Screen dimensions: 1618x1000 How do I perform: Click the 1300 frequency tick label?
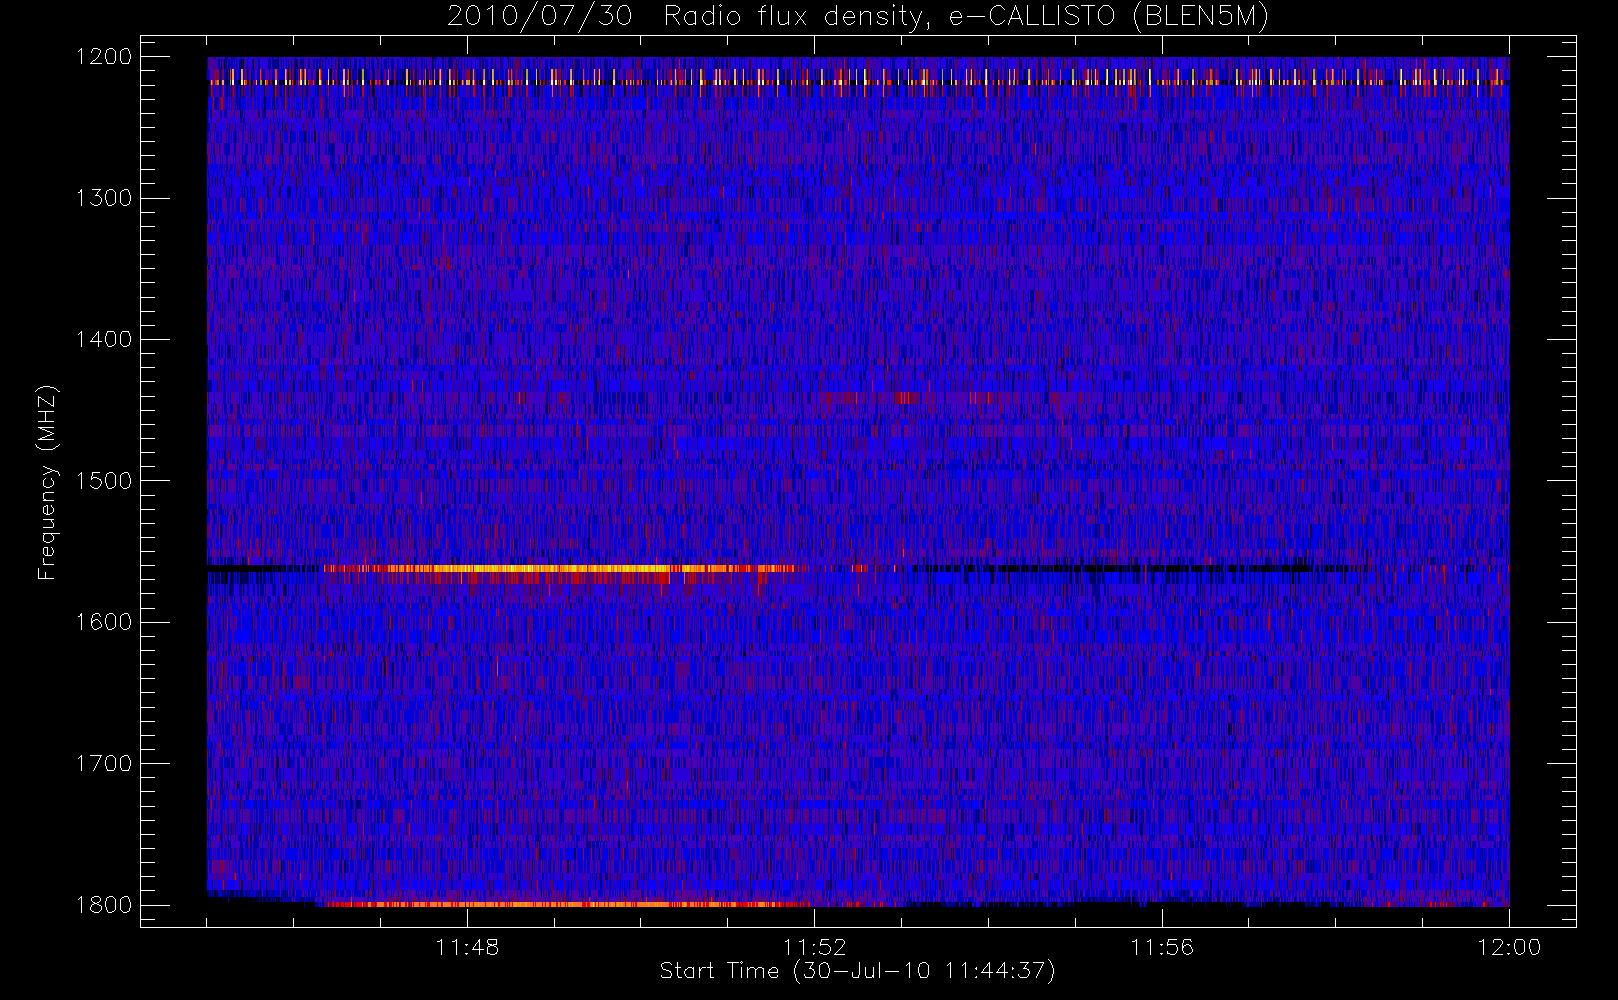point(104,198)
